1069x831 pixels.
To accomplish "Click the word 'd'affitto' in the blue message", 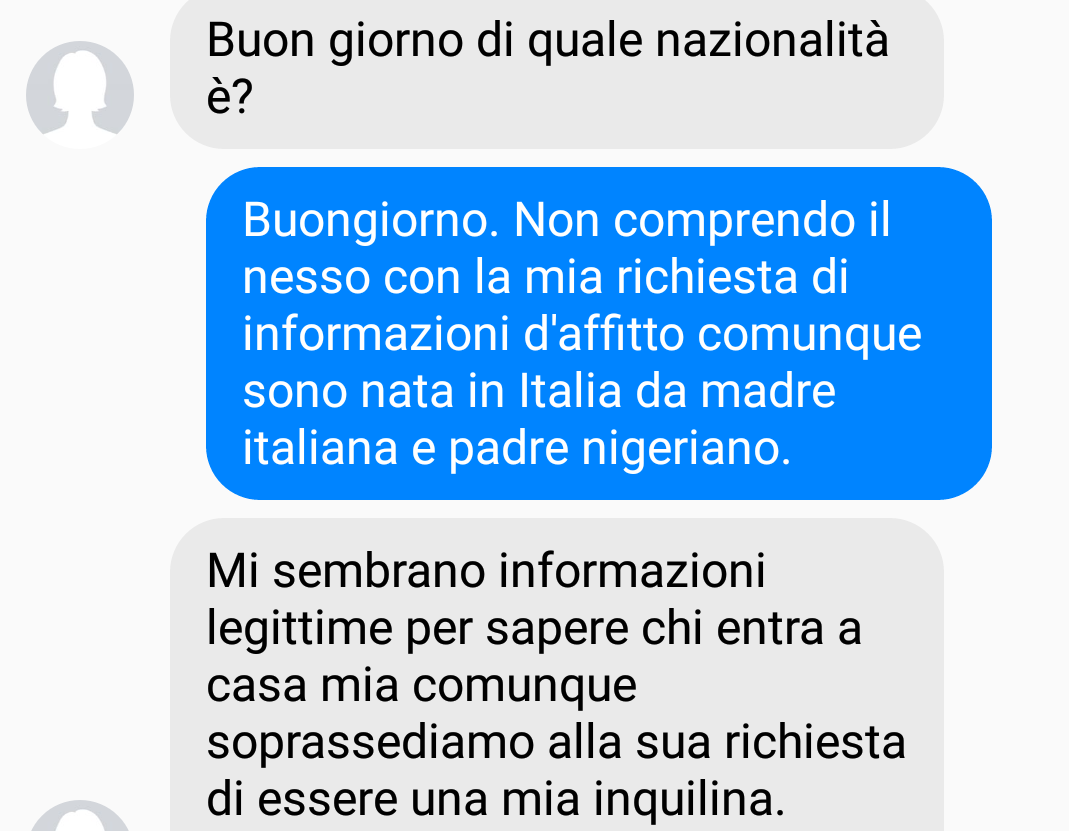I will coord(603,335).
